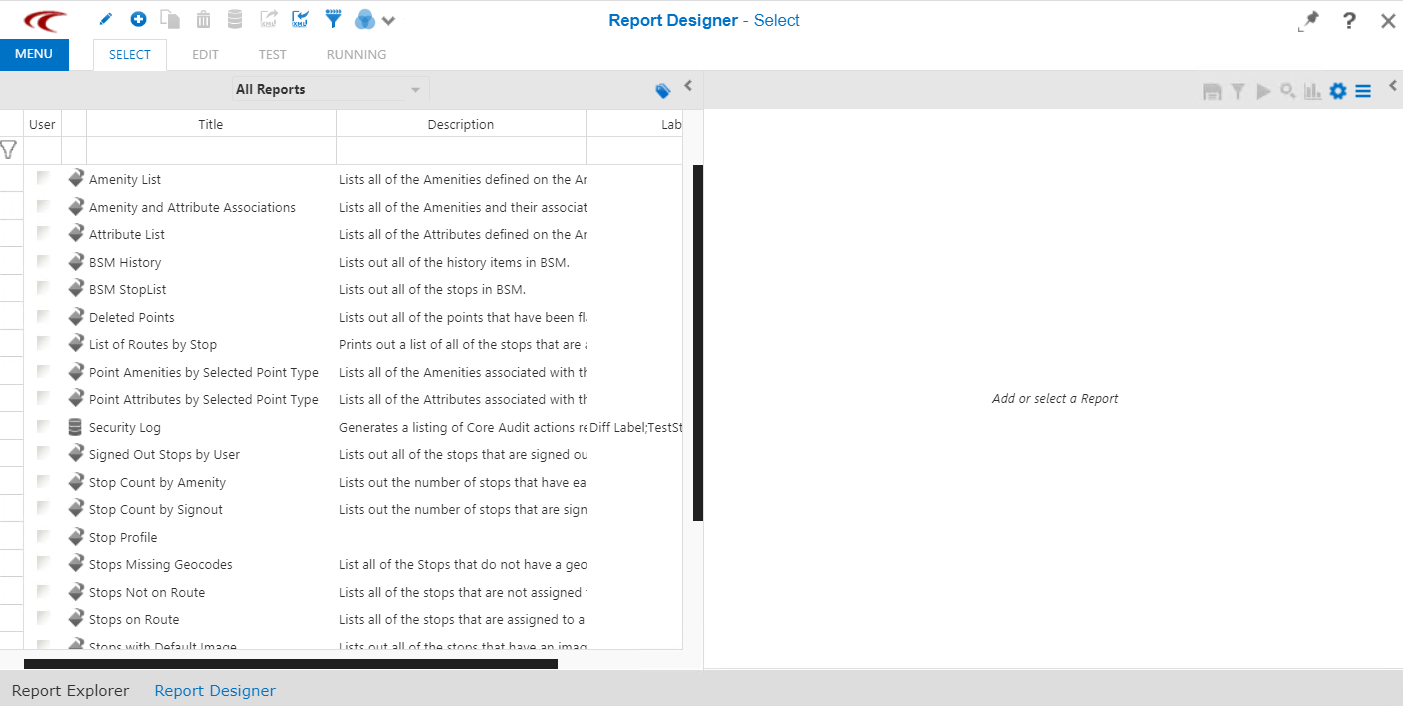
Task: Open the MENU panel
Action: pos(34,54)
